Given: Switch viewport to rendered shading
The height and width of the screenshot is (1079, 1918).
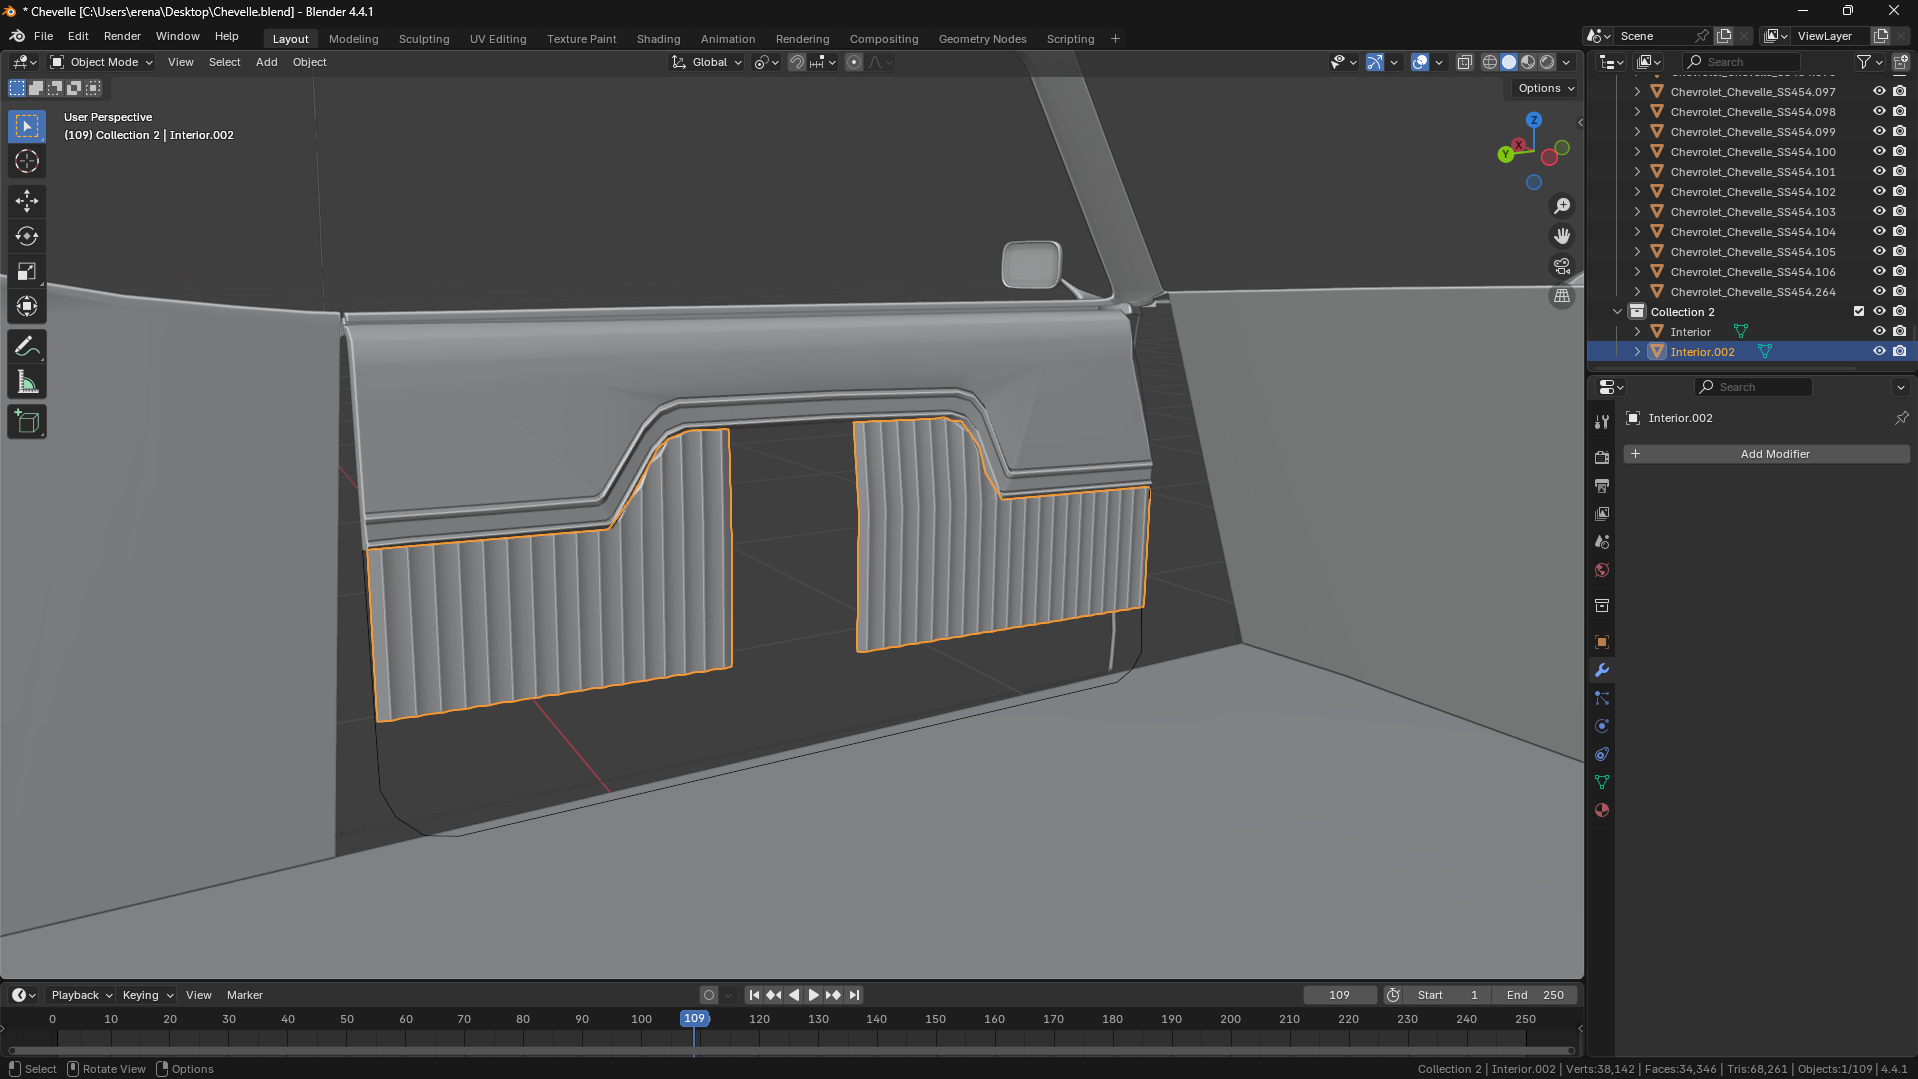Looking at the screenshot, I should 1547,62.
